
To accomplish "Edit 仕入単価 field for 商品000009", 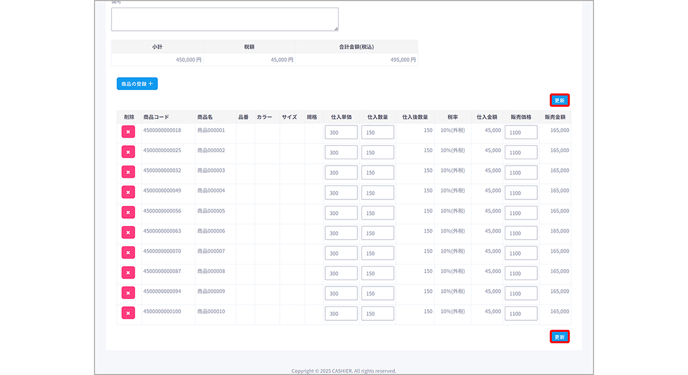I will tap(341, 293).
